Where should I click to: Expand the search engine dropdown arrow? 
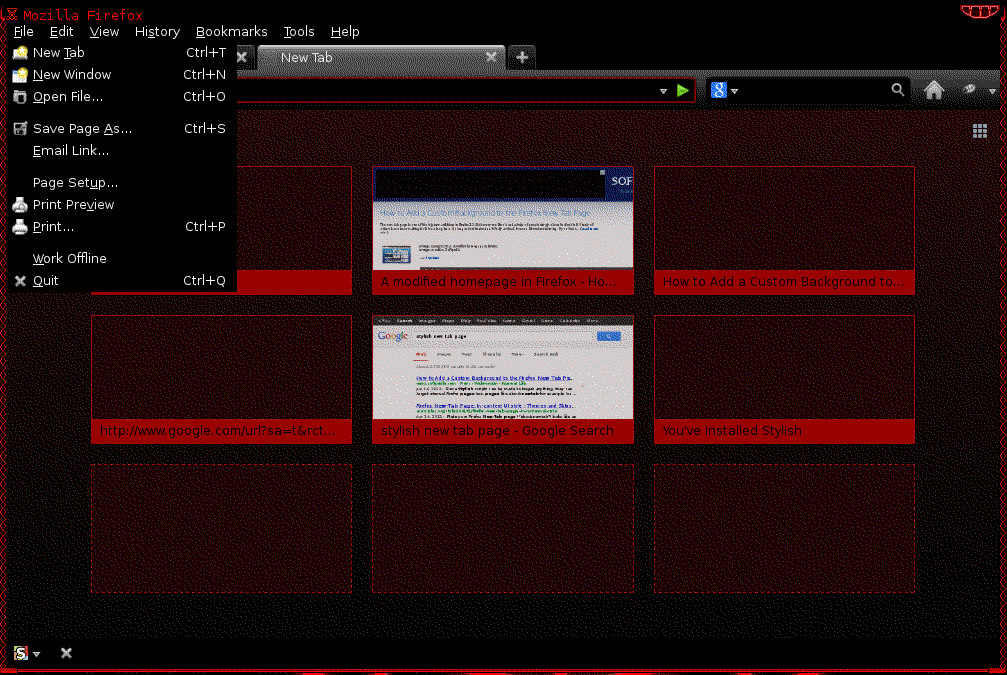pyautogui.click(x=735, y=91)
